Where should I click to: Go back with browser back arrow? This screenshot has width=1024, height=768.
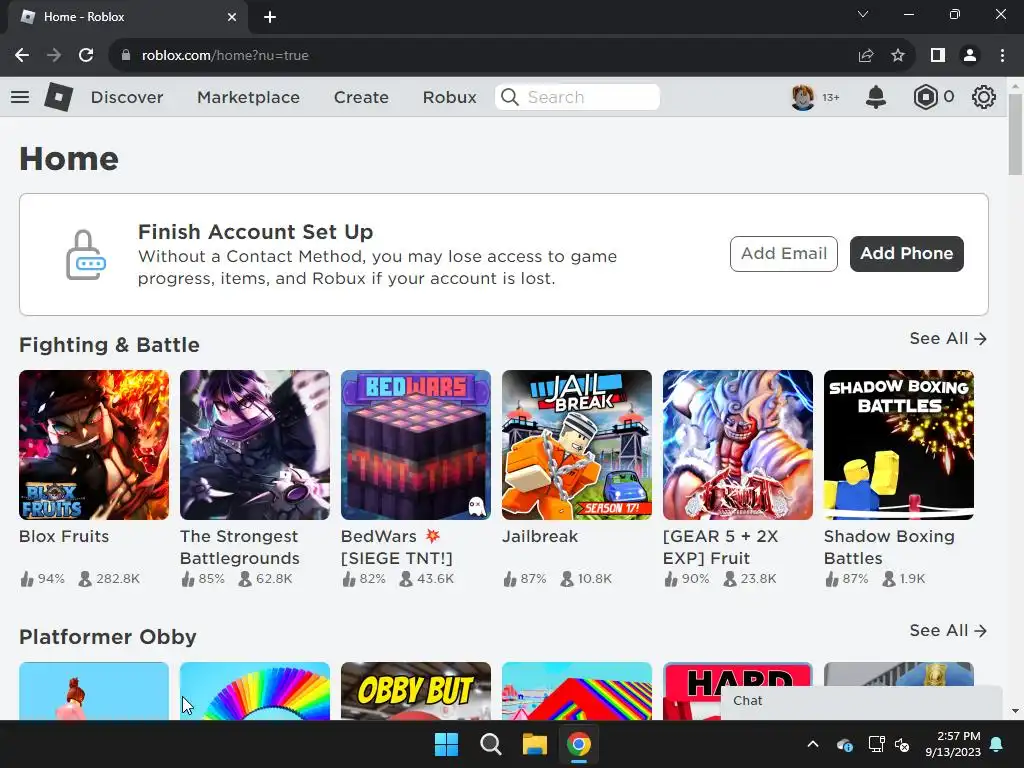click(x=22, y=56)
